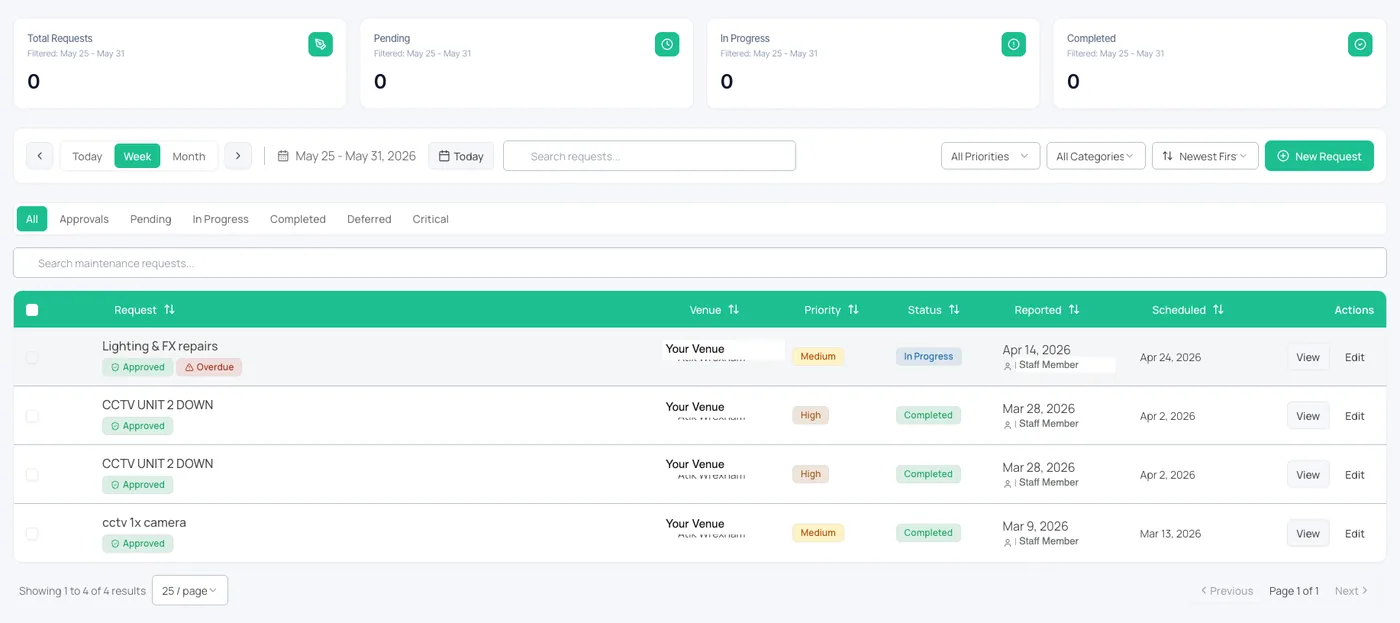1400x623 pixels.
Task: Focus the Search requests field
Action: click(x=650, y=156)
